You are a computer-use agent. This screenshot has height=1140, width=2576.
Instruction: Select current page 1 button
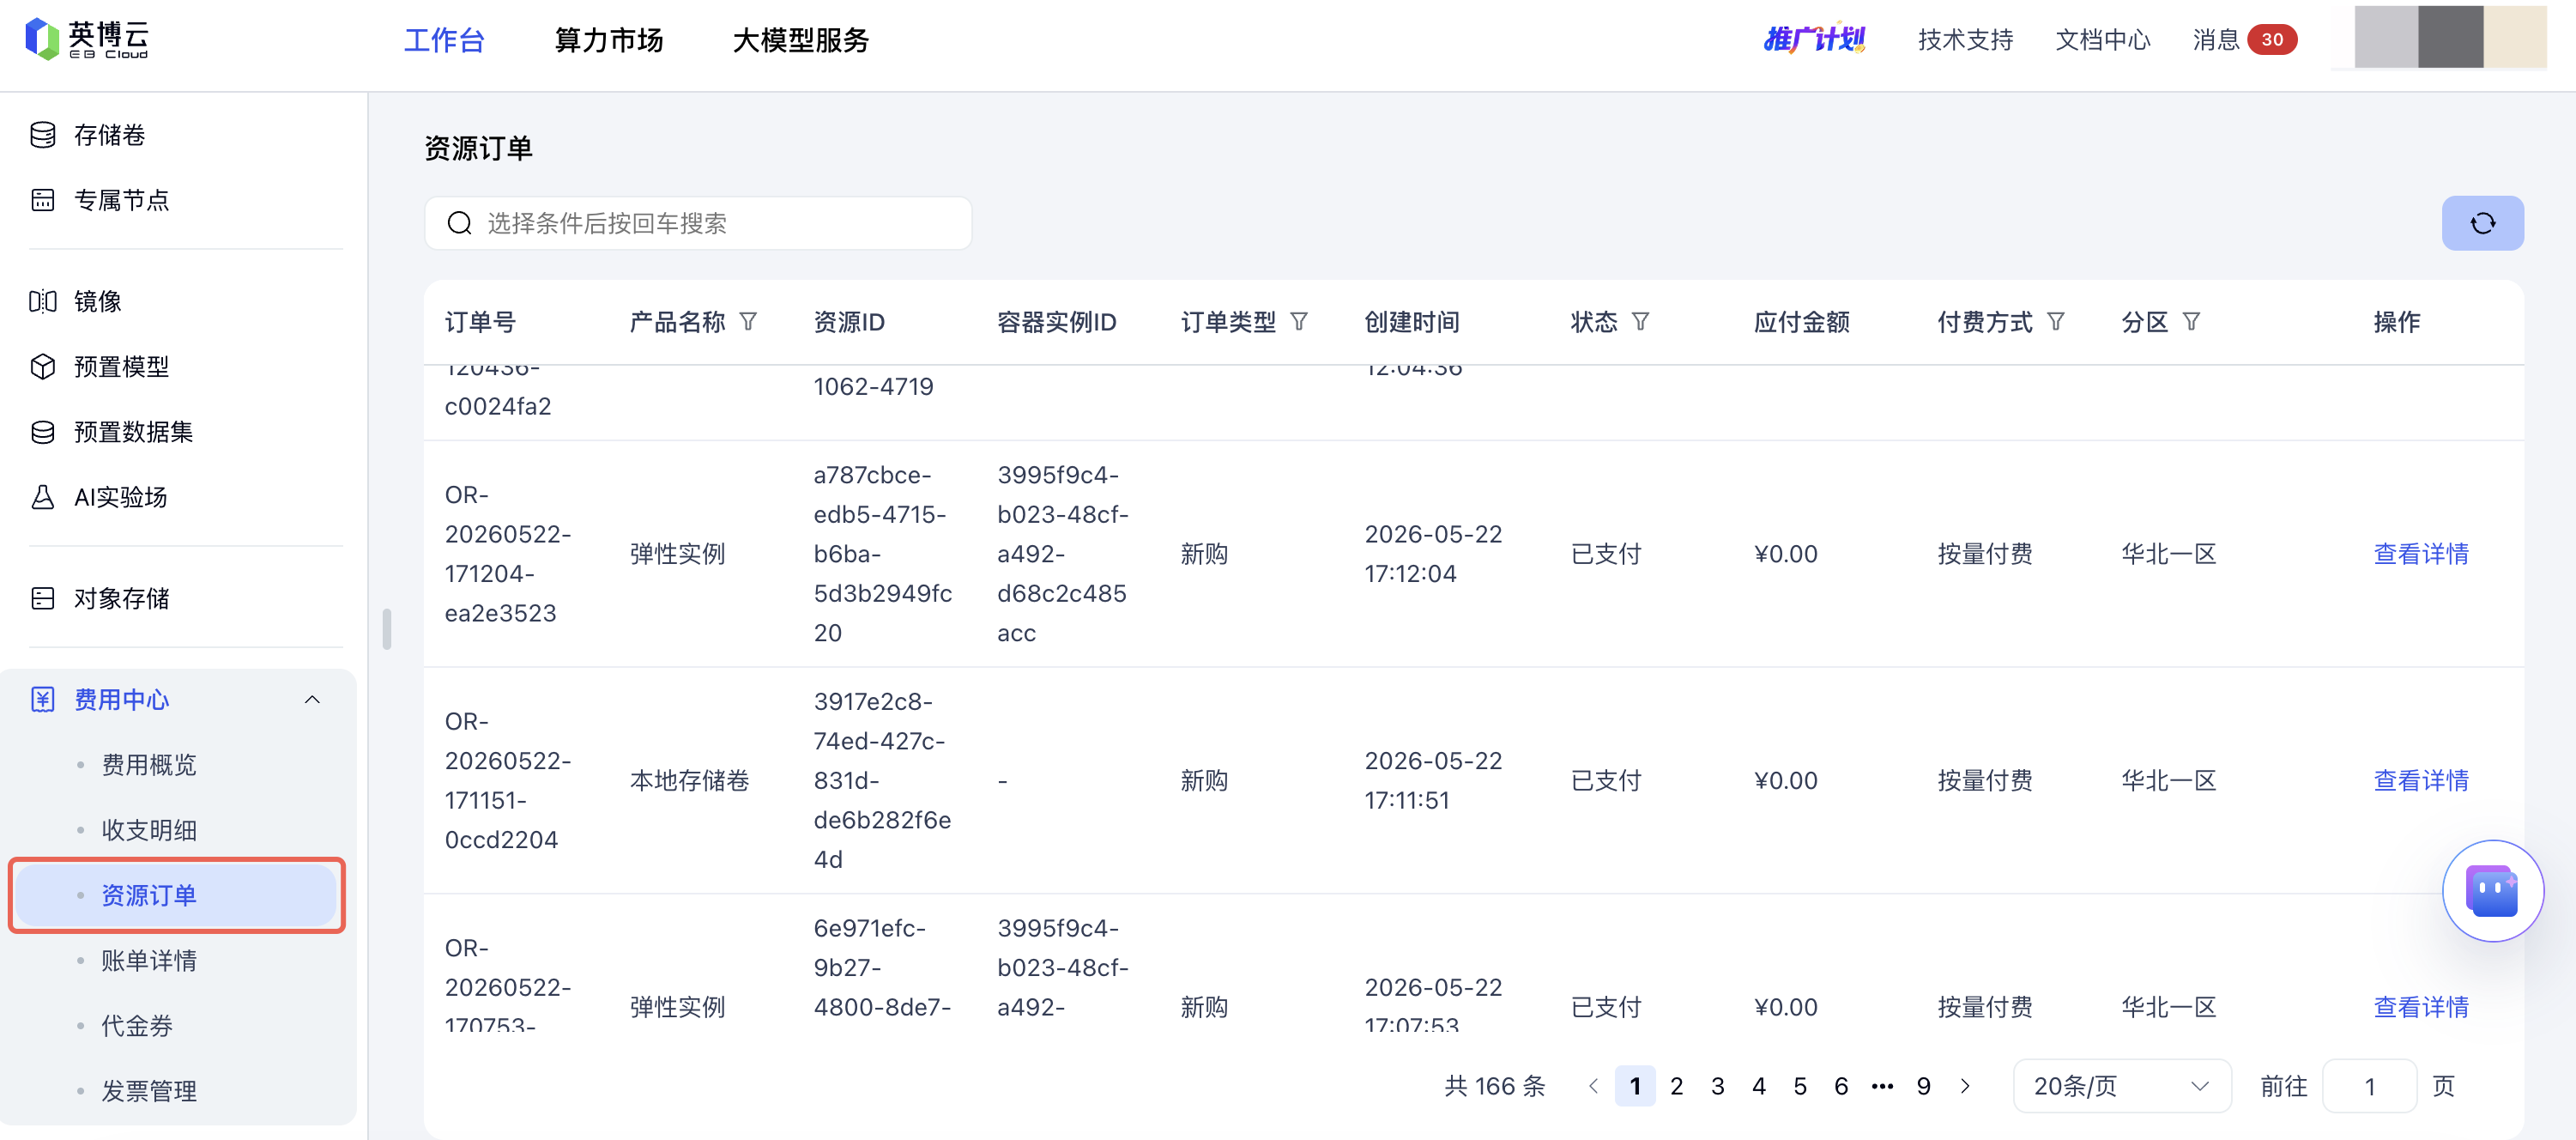1635,1086
